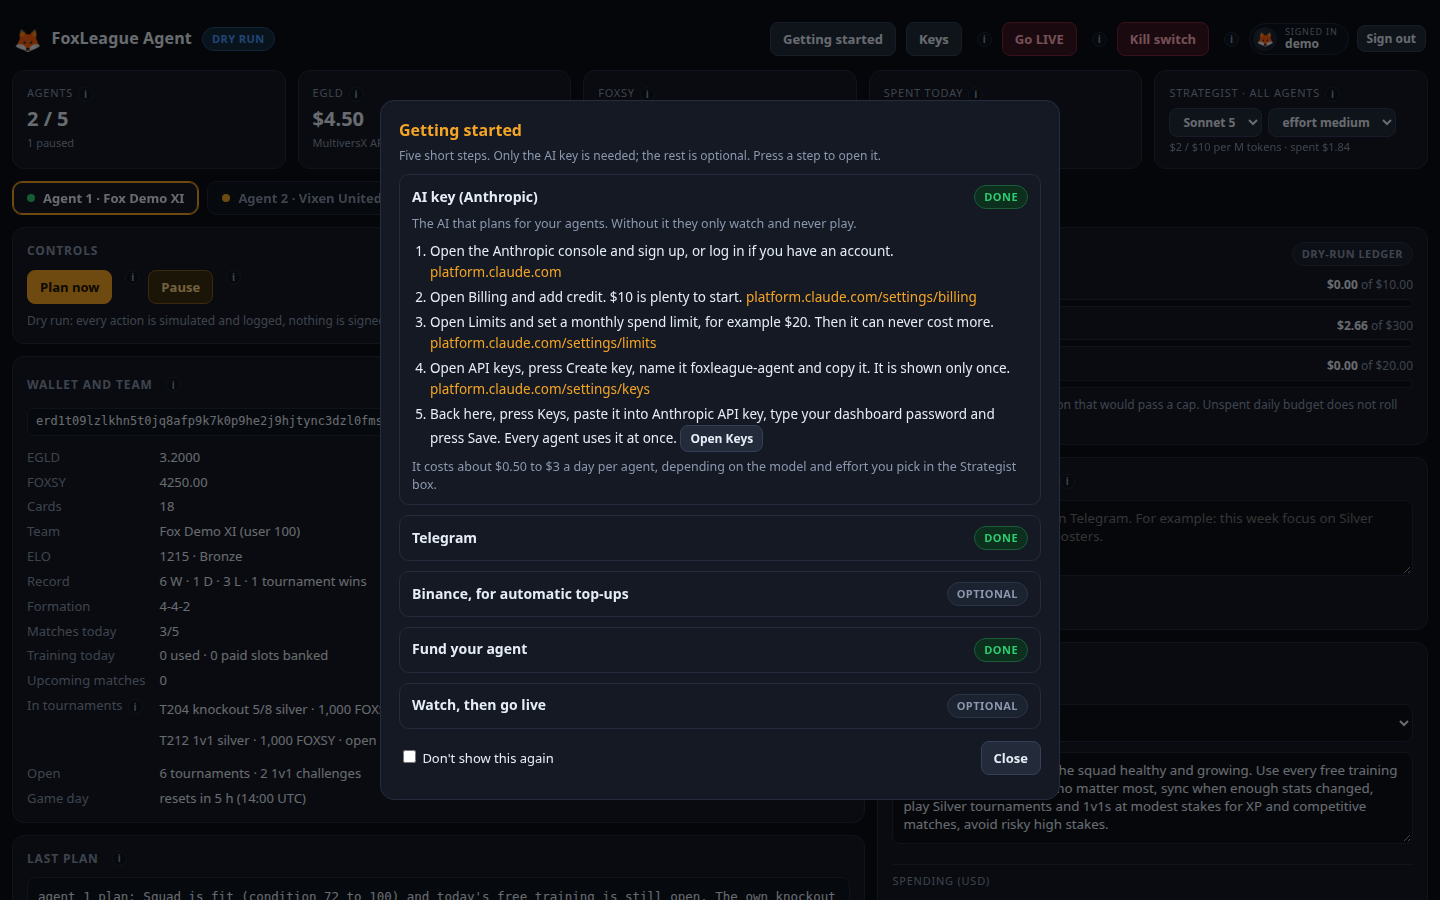Click the '1215 · Bronze' ELO value
Image resolution: width=1440 pixels, height=900 pixels.
click(x=201, y=556)
